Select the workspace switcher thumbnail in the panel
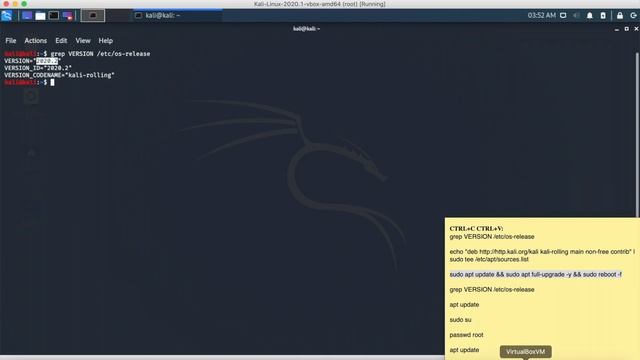This screenshot has width=640, height=360. (x=93, y=16)
